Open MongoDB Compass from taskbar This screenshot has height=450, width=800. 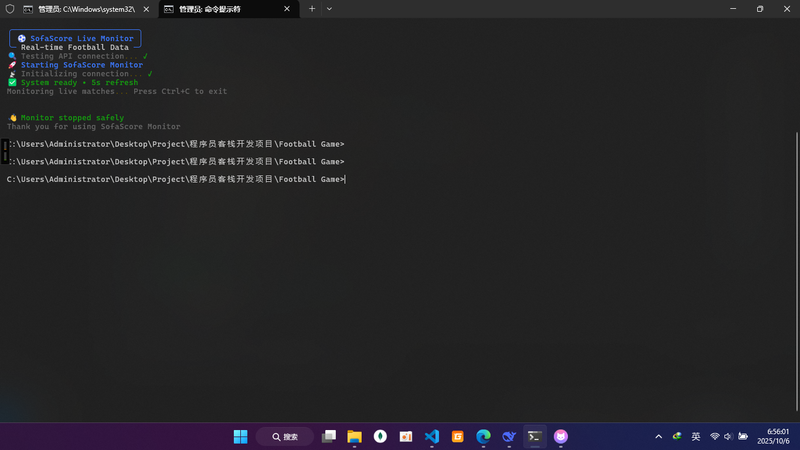[x=380, y=437]
